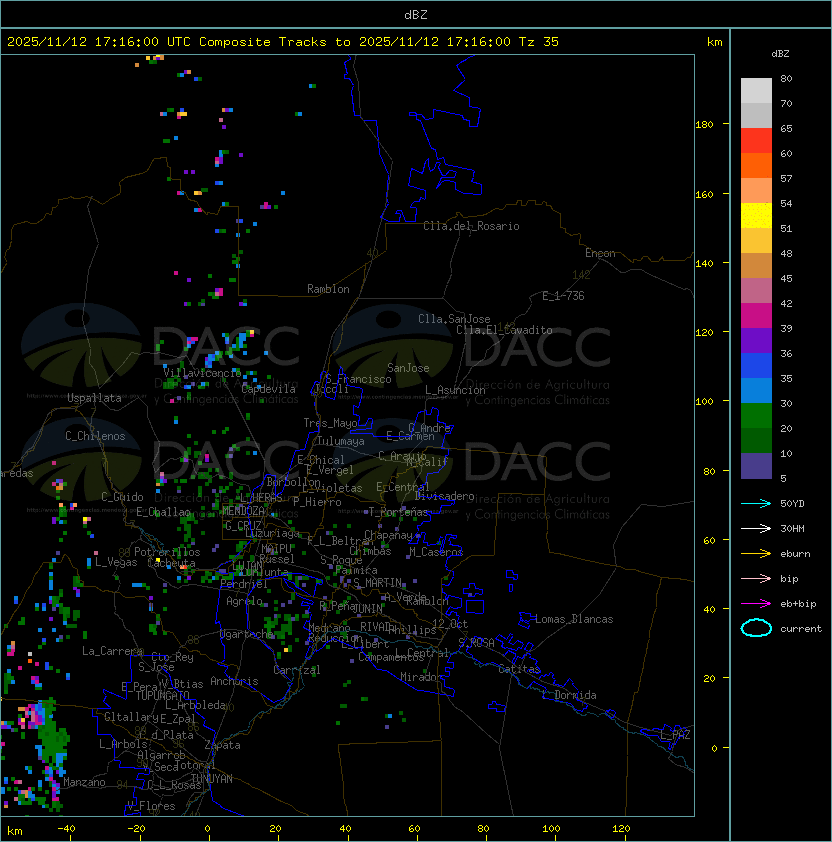Click the Capdevila map label
The height and width of the screenshot is (842, 832).
(268, 389)
